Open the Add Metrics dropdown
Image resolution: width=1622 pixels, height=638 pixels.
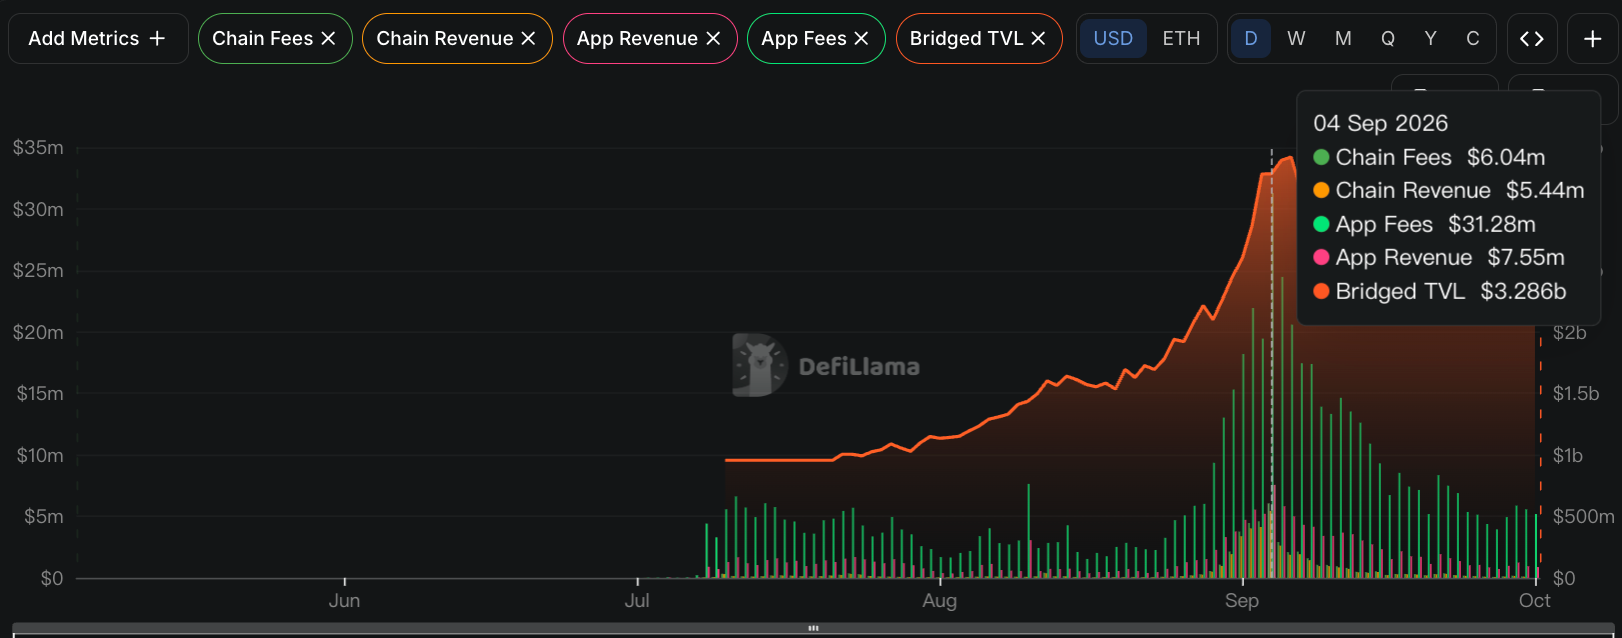point(98,38)
